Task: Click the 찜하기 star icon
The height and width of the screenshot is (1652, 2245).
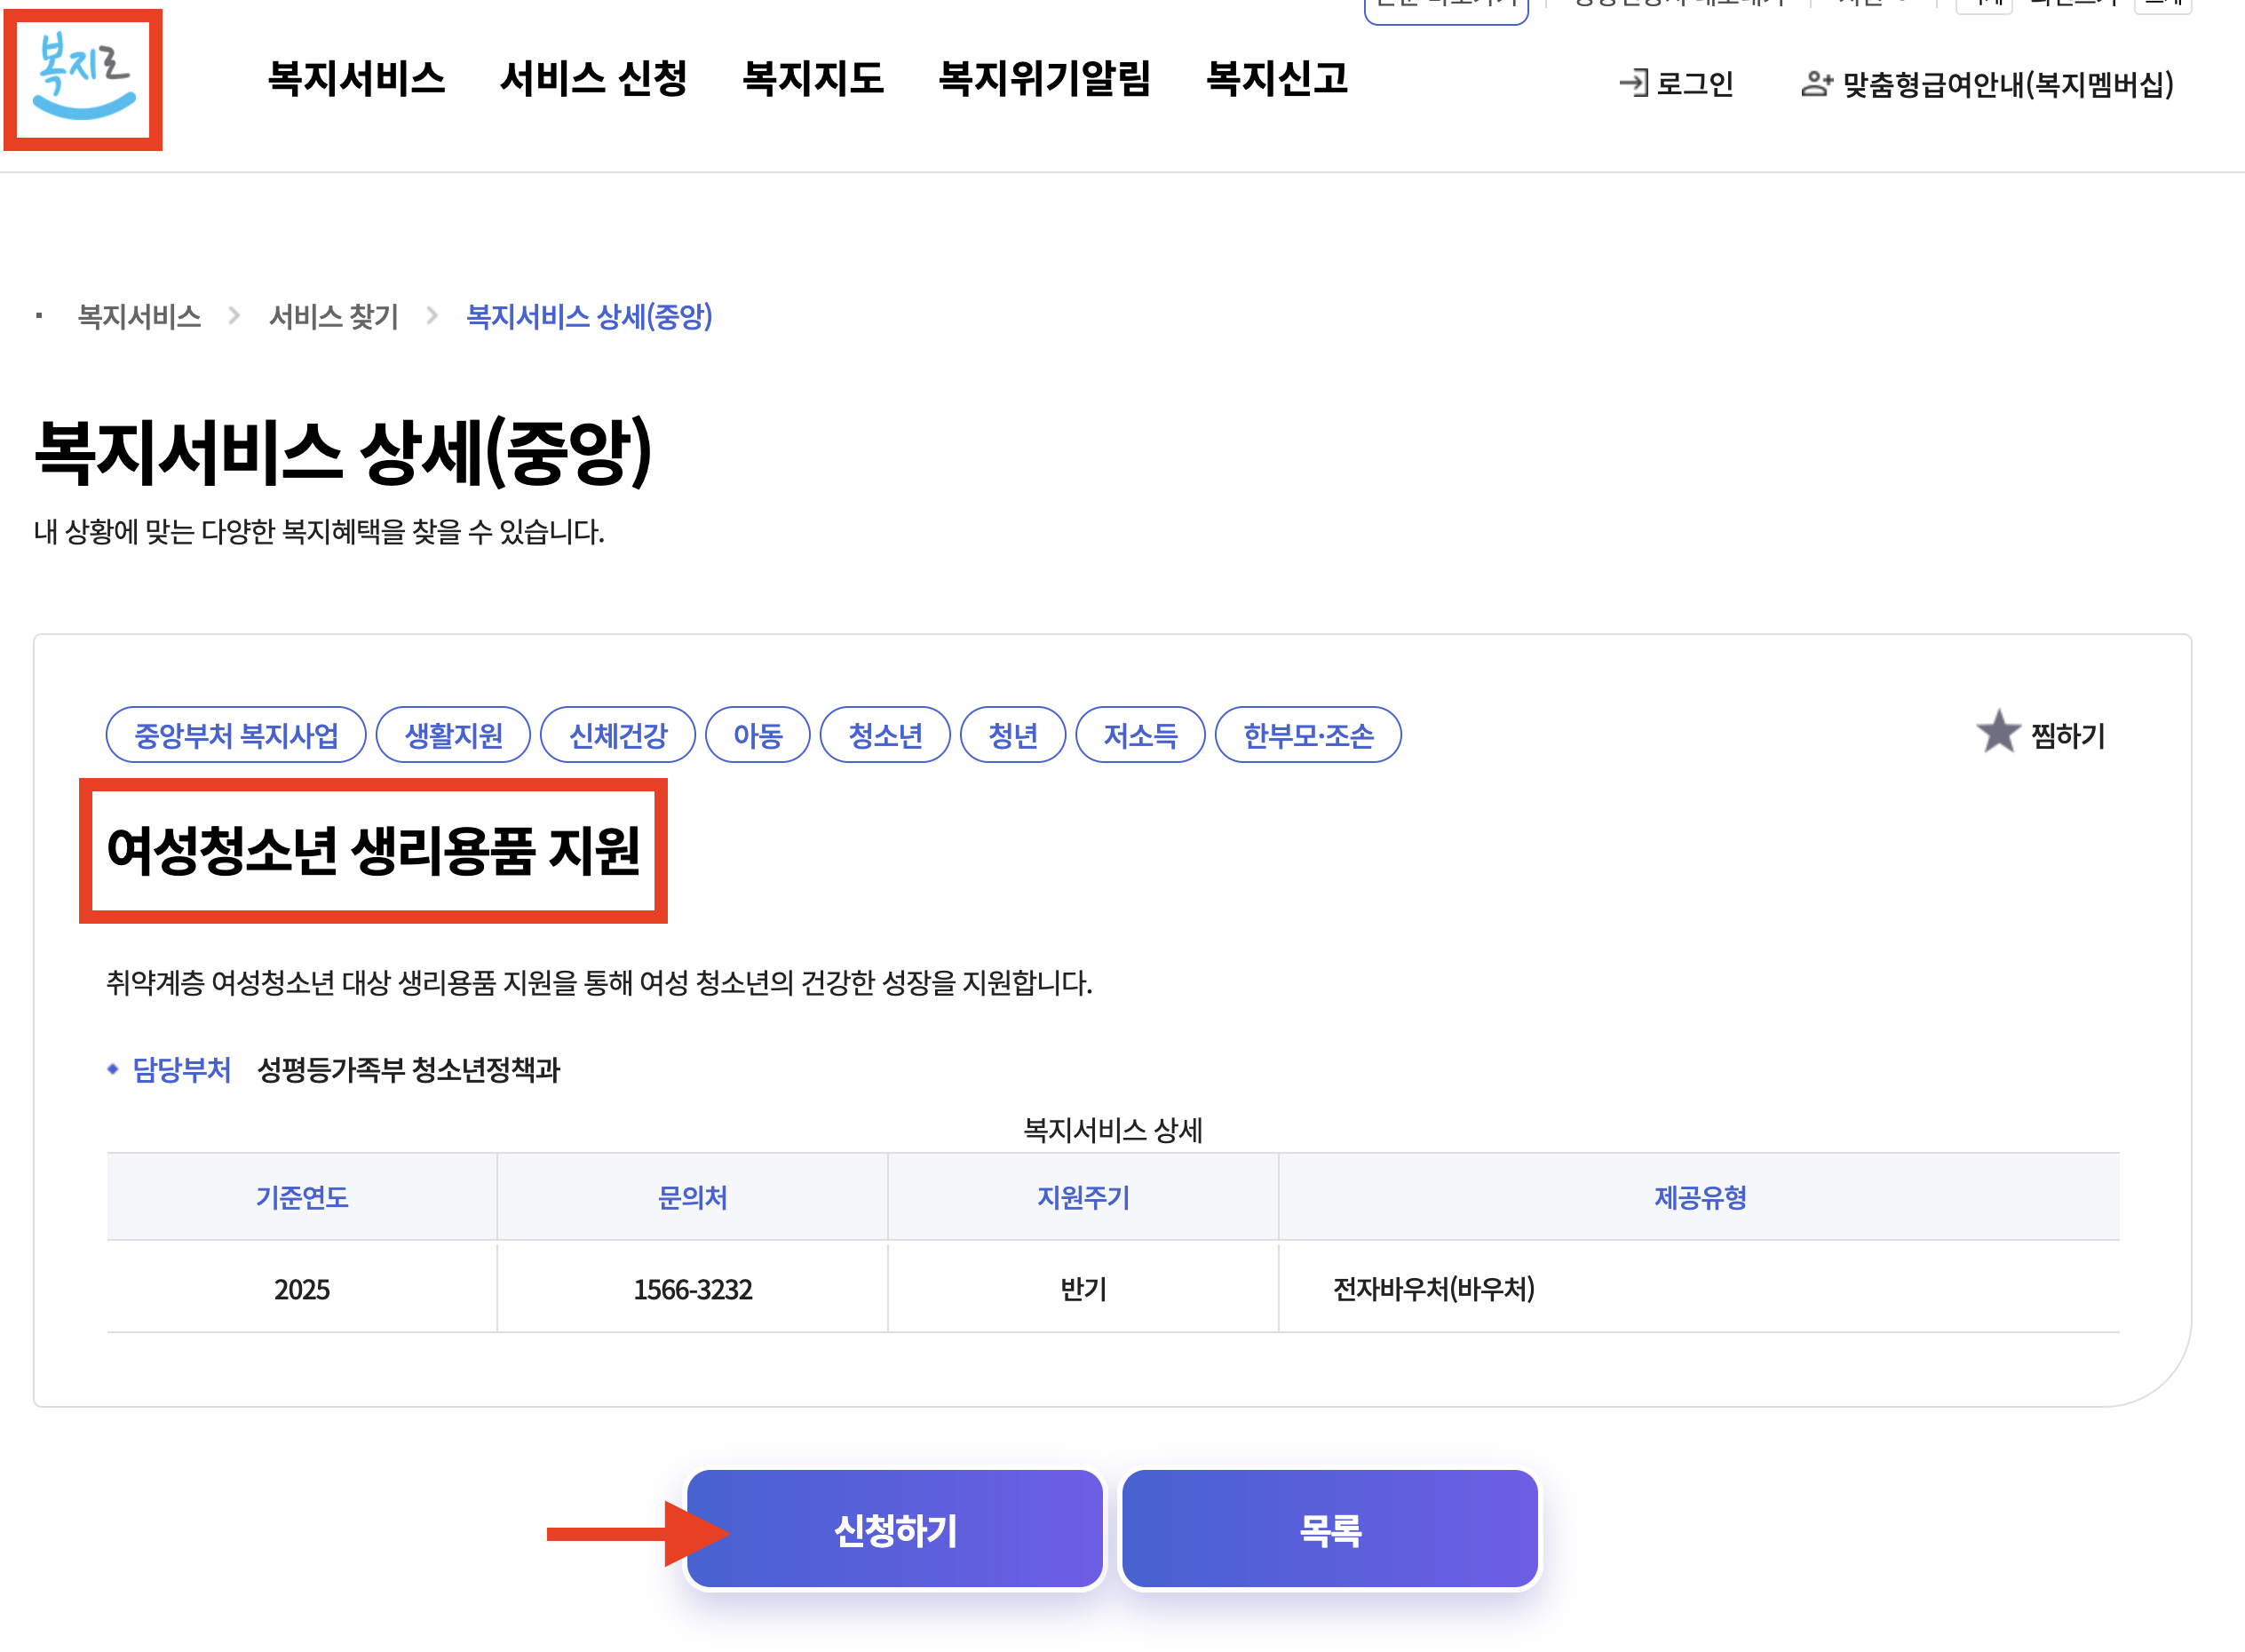Action: coord(1997,733)
